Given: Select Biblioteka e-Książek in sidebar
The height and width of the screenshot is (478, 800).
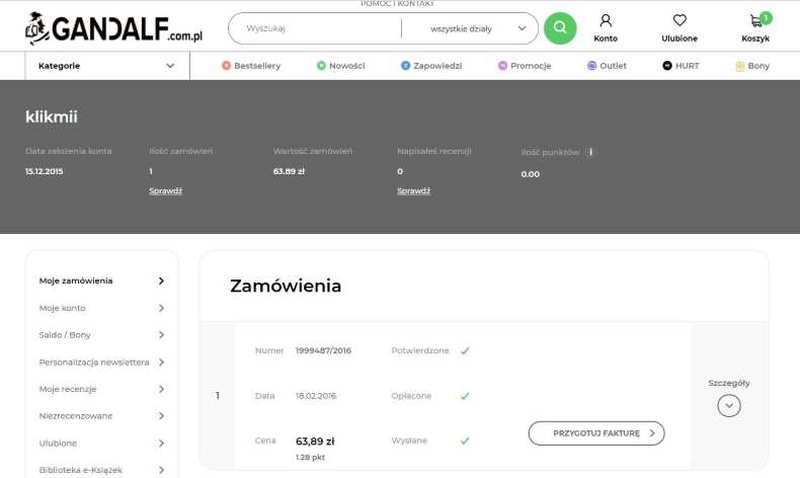Looking at the screenshot, I should [x=81, y=470].
